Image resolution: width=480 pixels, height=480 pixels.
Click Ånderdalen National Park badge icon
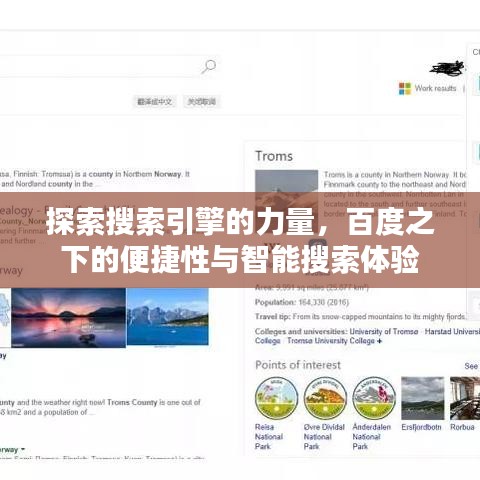click(374, 398)
